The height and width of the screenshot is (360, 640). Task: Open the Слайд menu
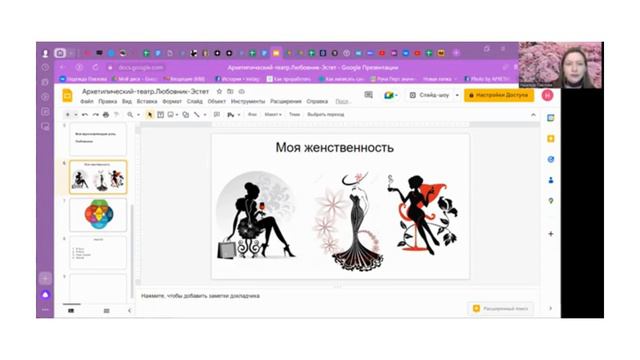click(x=195, y=101)
